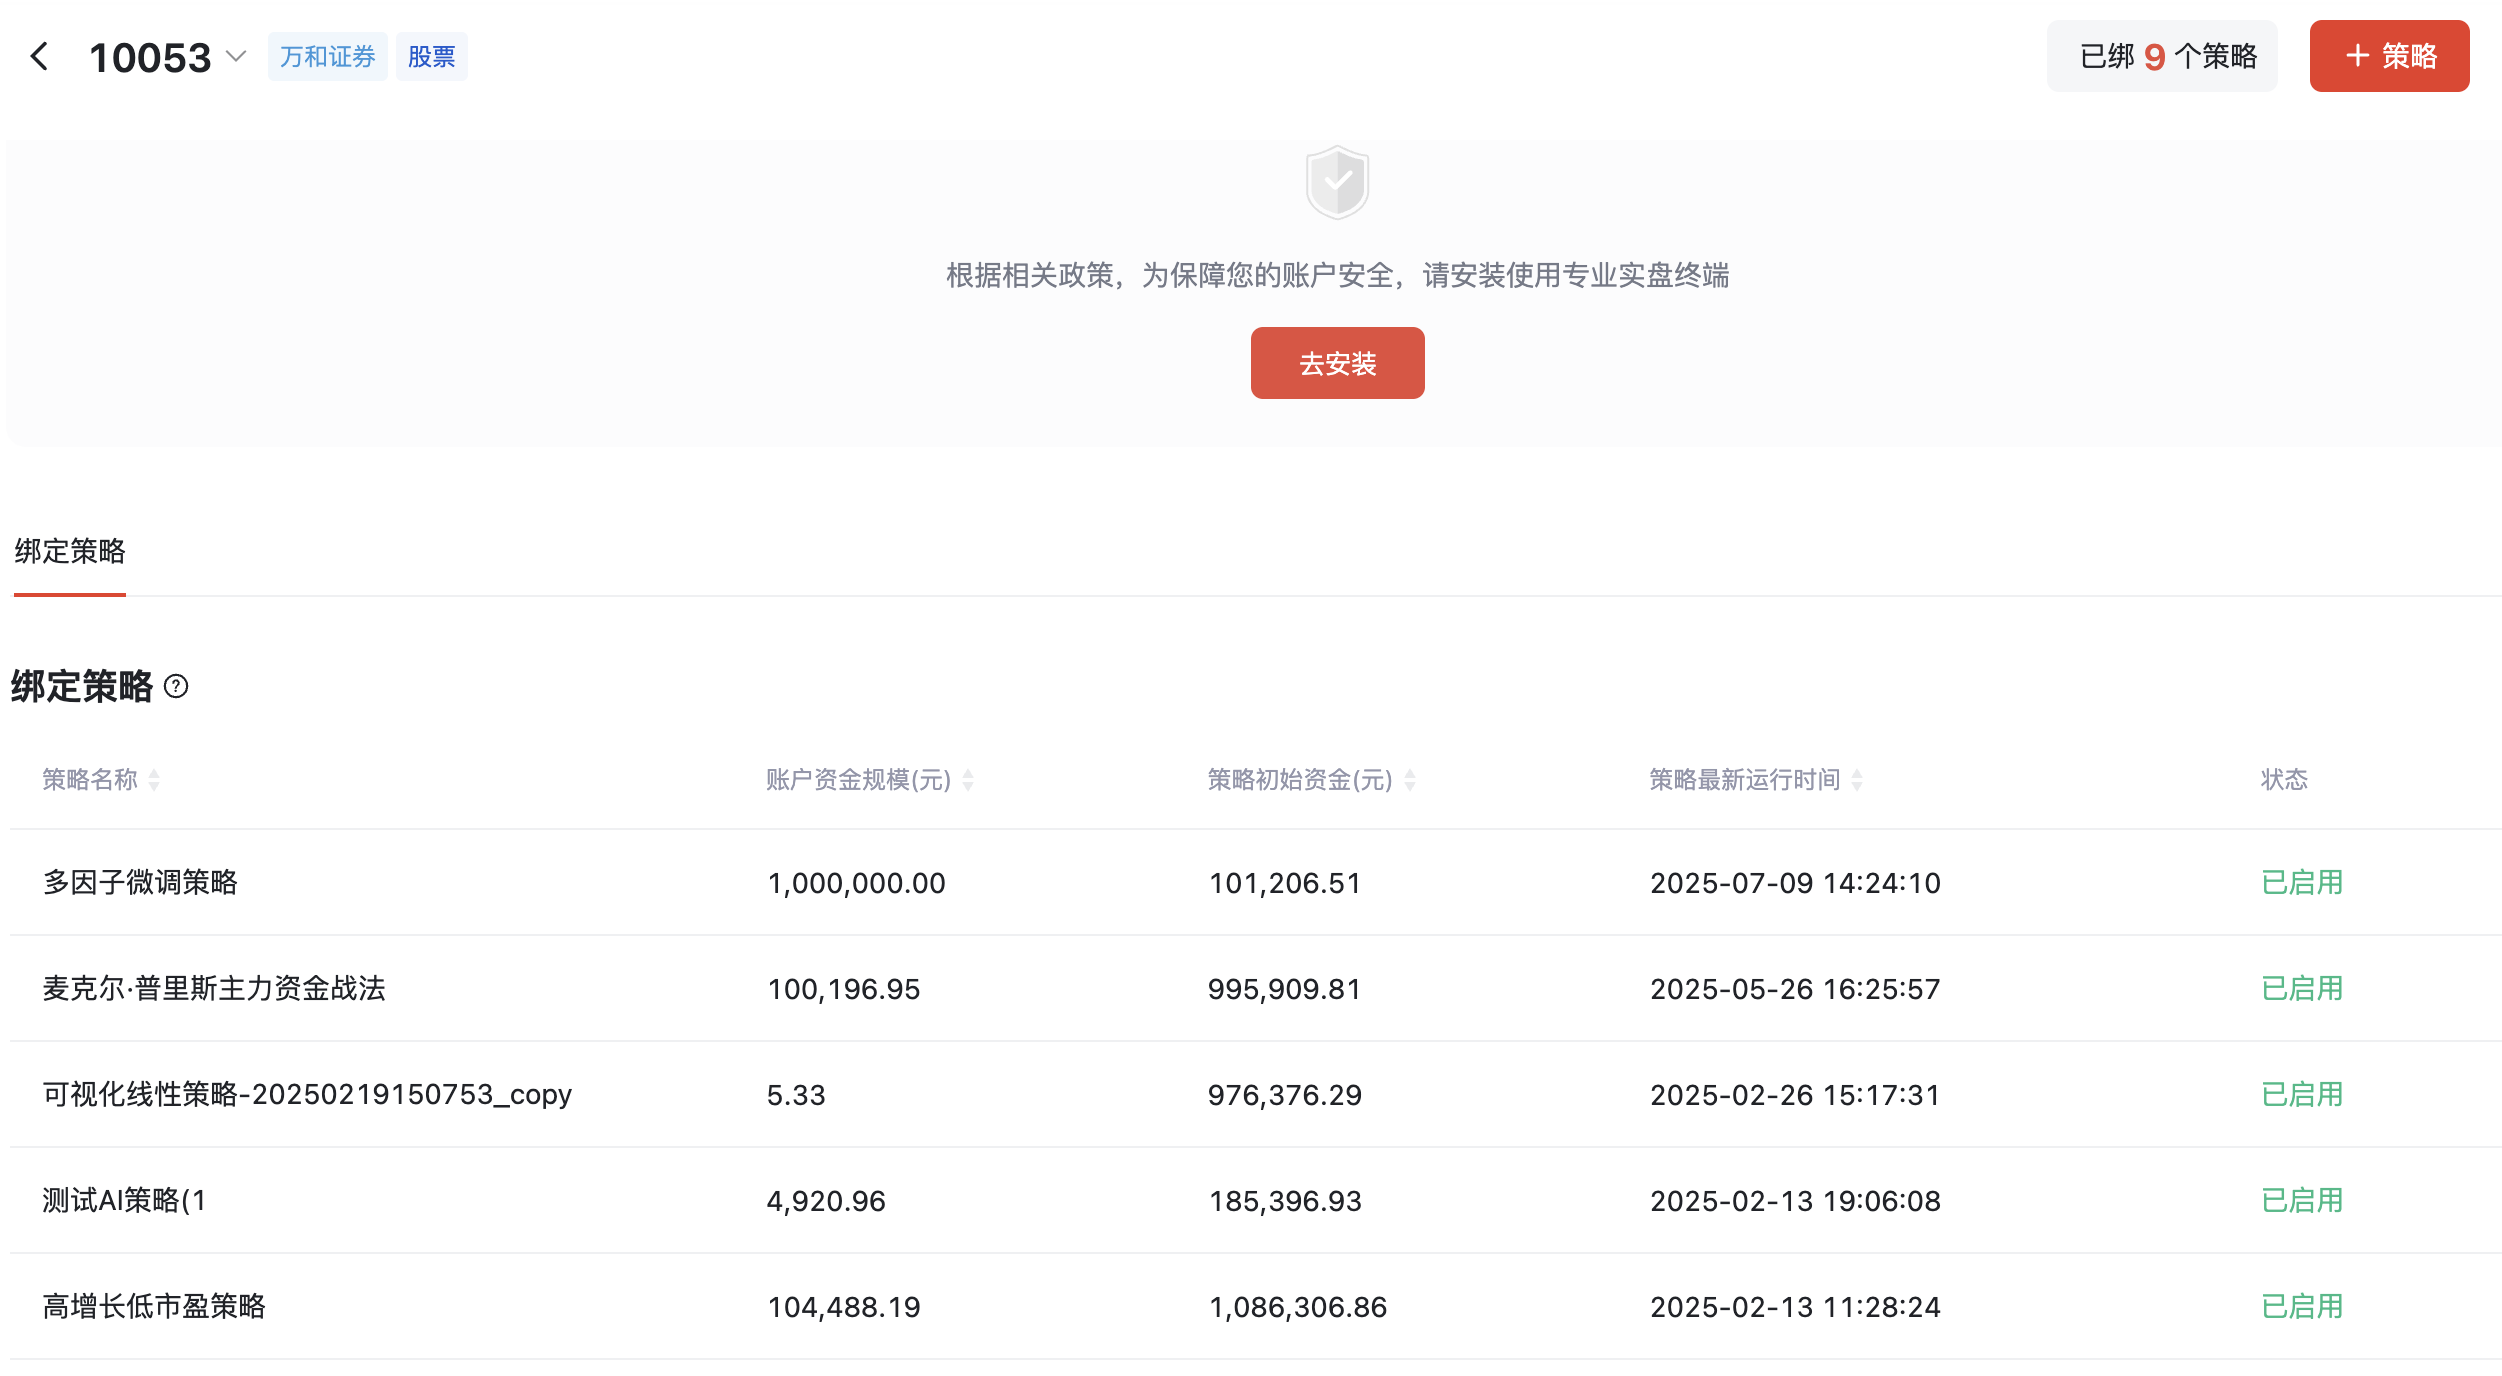
Task: Click 已启用 status for 高增长低市盈策略
Action: (2302, 1306)
